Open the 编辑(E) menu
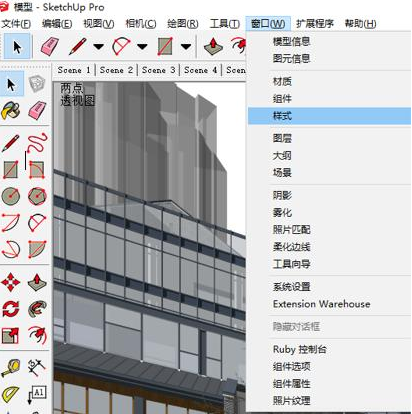 click(57, 24)
